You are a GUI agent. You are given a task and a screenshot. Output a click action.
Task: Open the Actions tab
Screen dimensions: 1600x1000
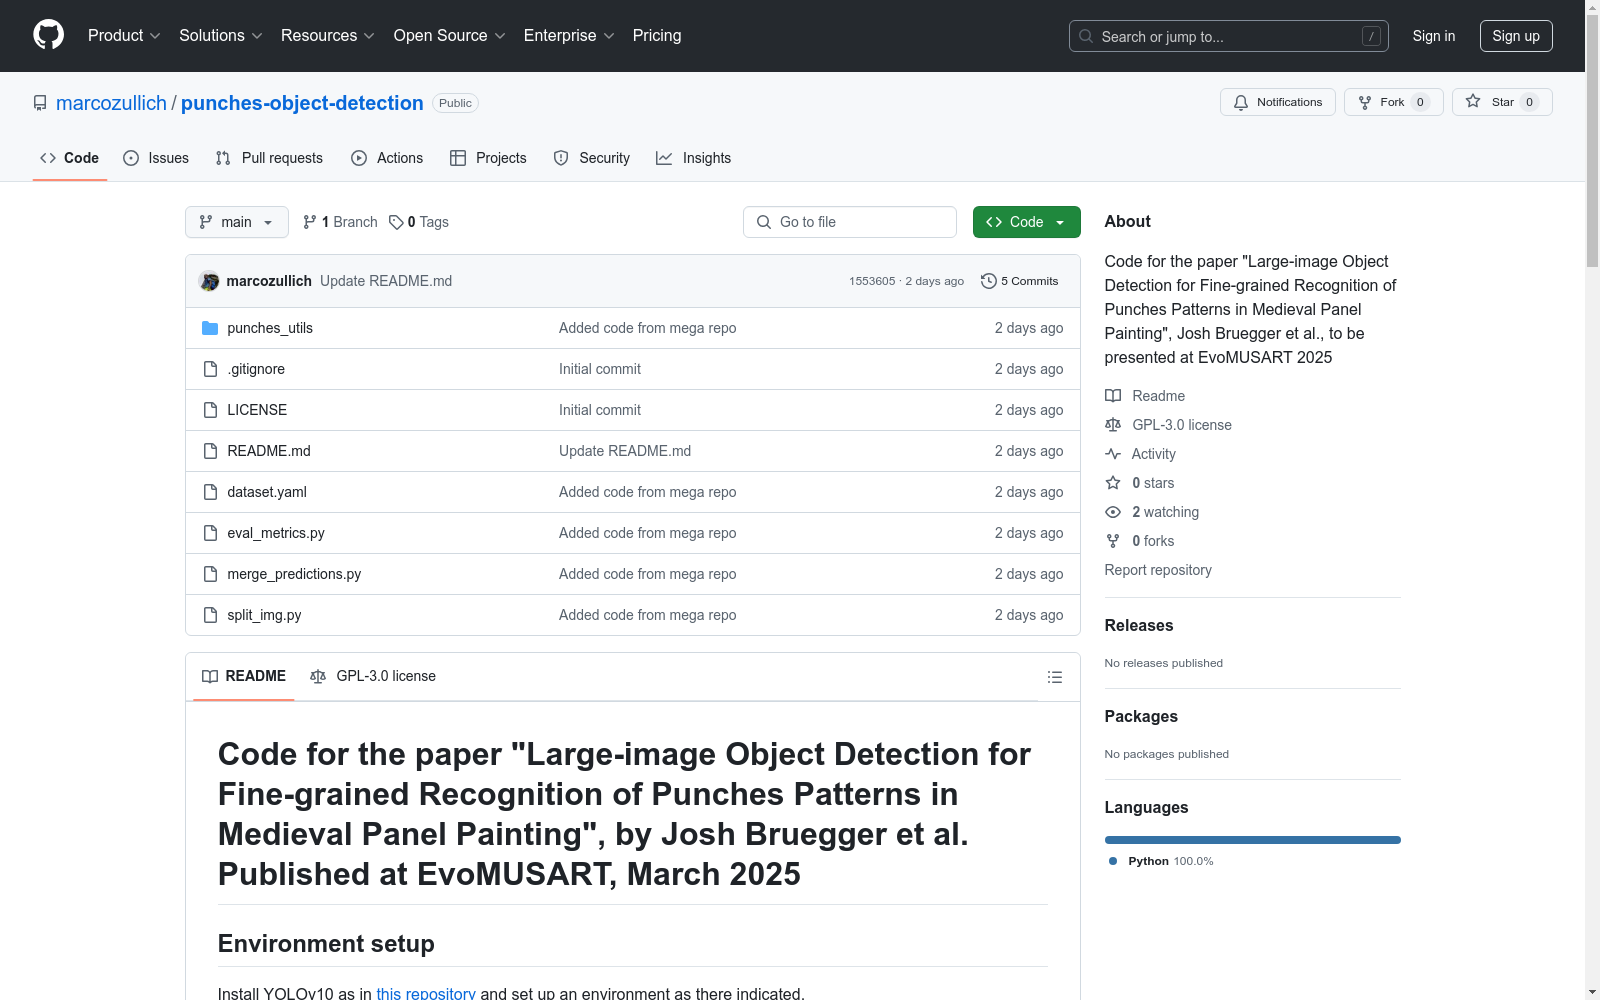click(x=387, y=158)
